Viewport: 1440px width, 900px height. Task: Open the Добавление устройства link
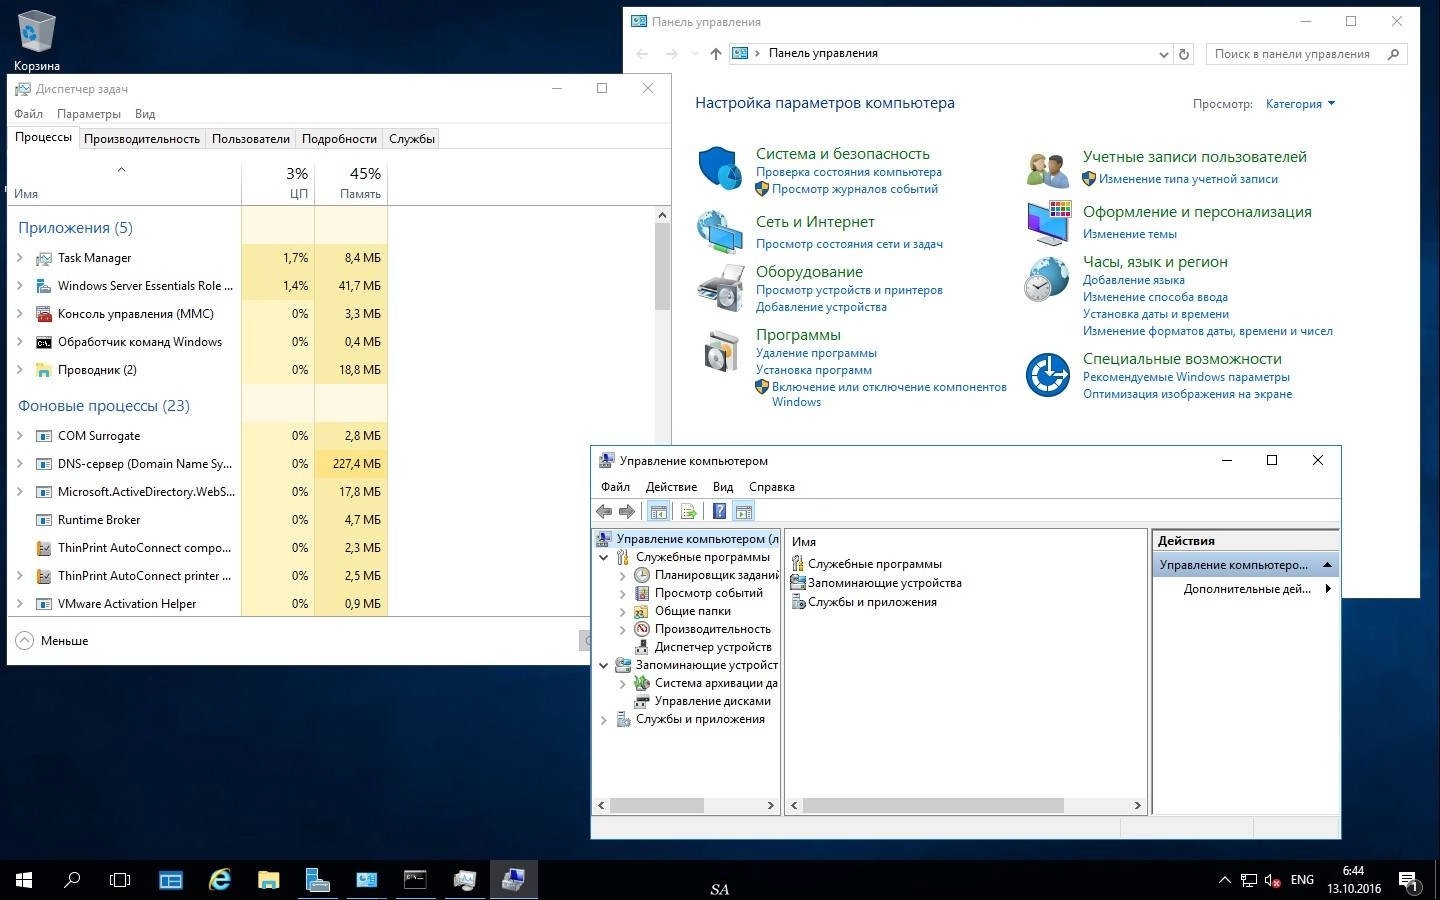[x=821, y=307]
